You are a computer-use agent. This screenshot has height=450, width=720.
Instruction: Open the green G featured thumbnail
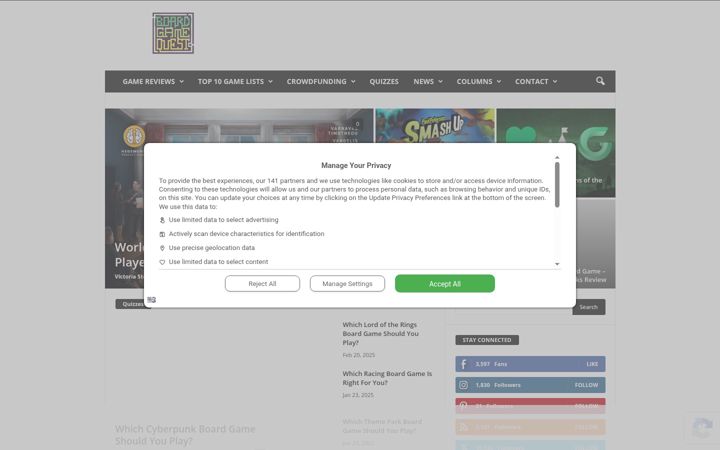point(556,152)
